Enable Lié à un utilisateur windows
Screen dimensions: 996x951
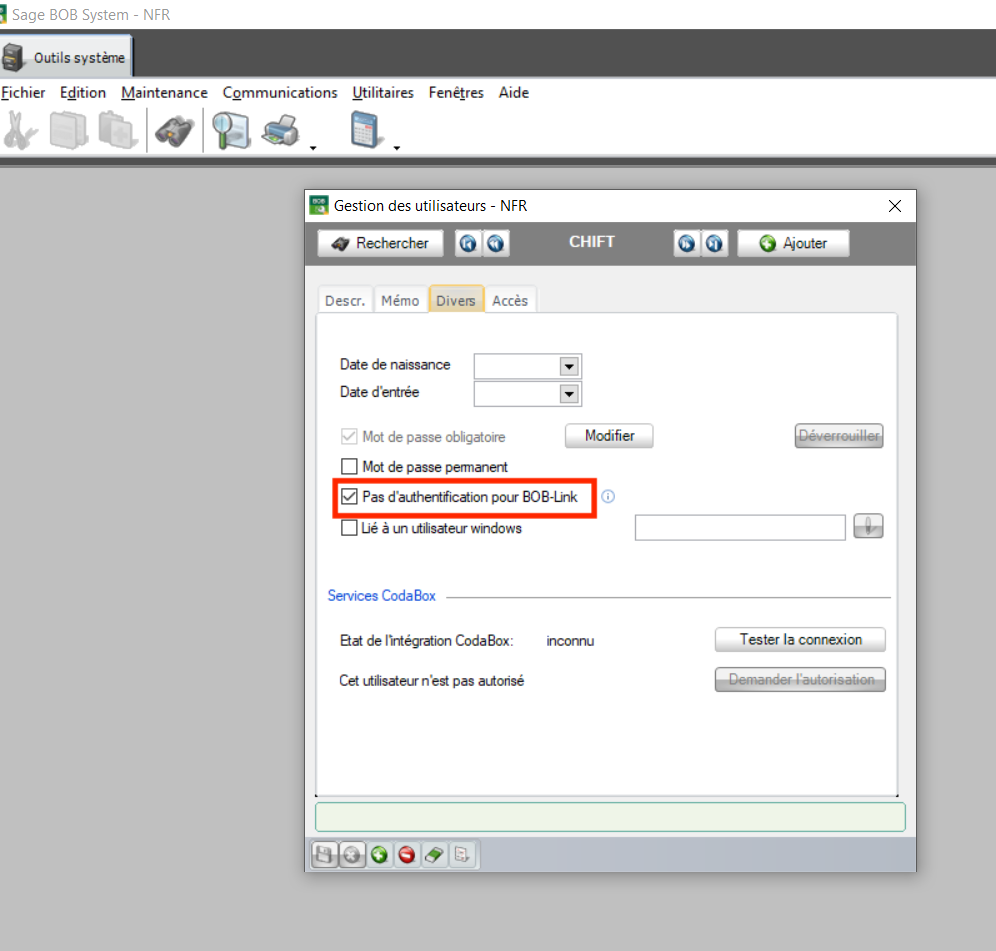point(349,528)
